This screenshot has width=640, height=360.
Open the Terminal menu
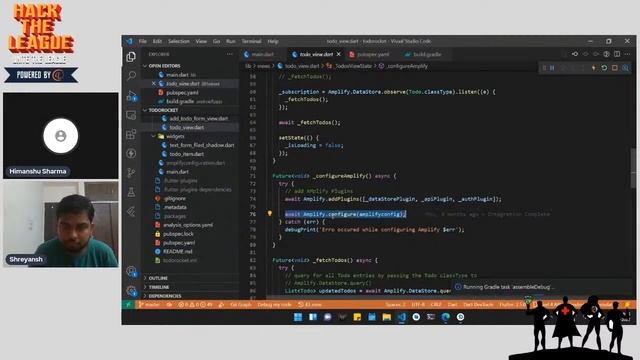(x=251, y=41)
